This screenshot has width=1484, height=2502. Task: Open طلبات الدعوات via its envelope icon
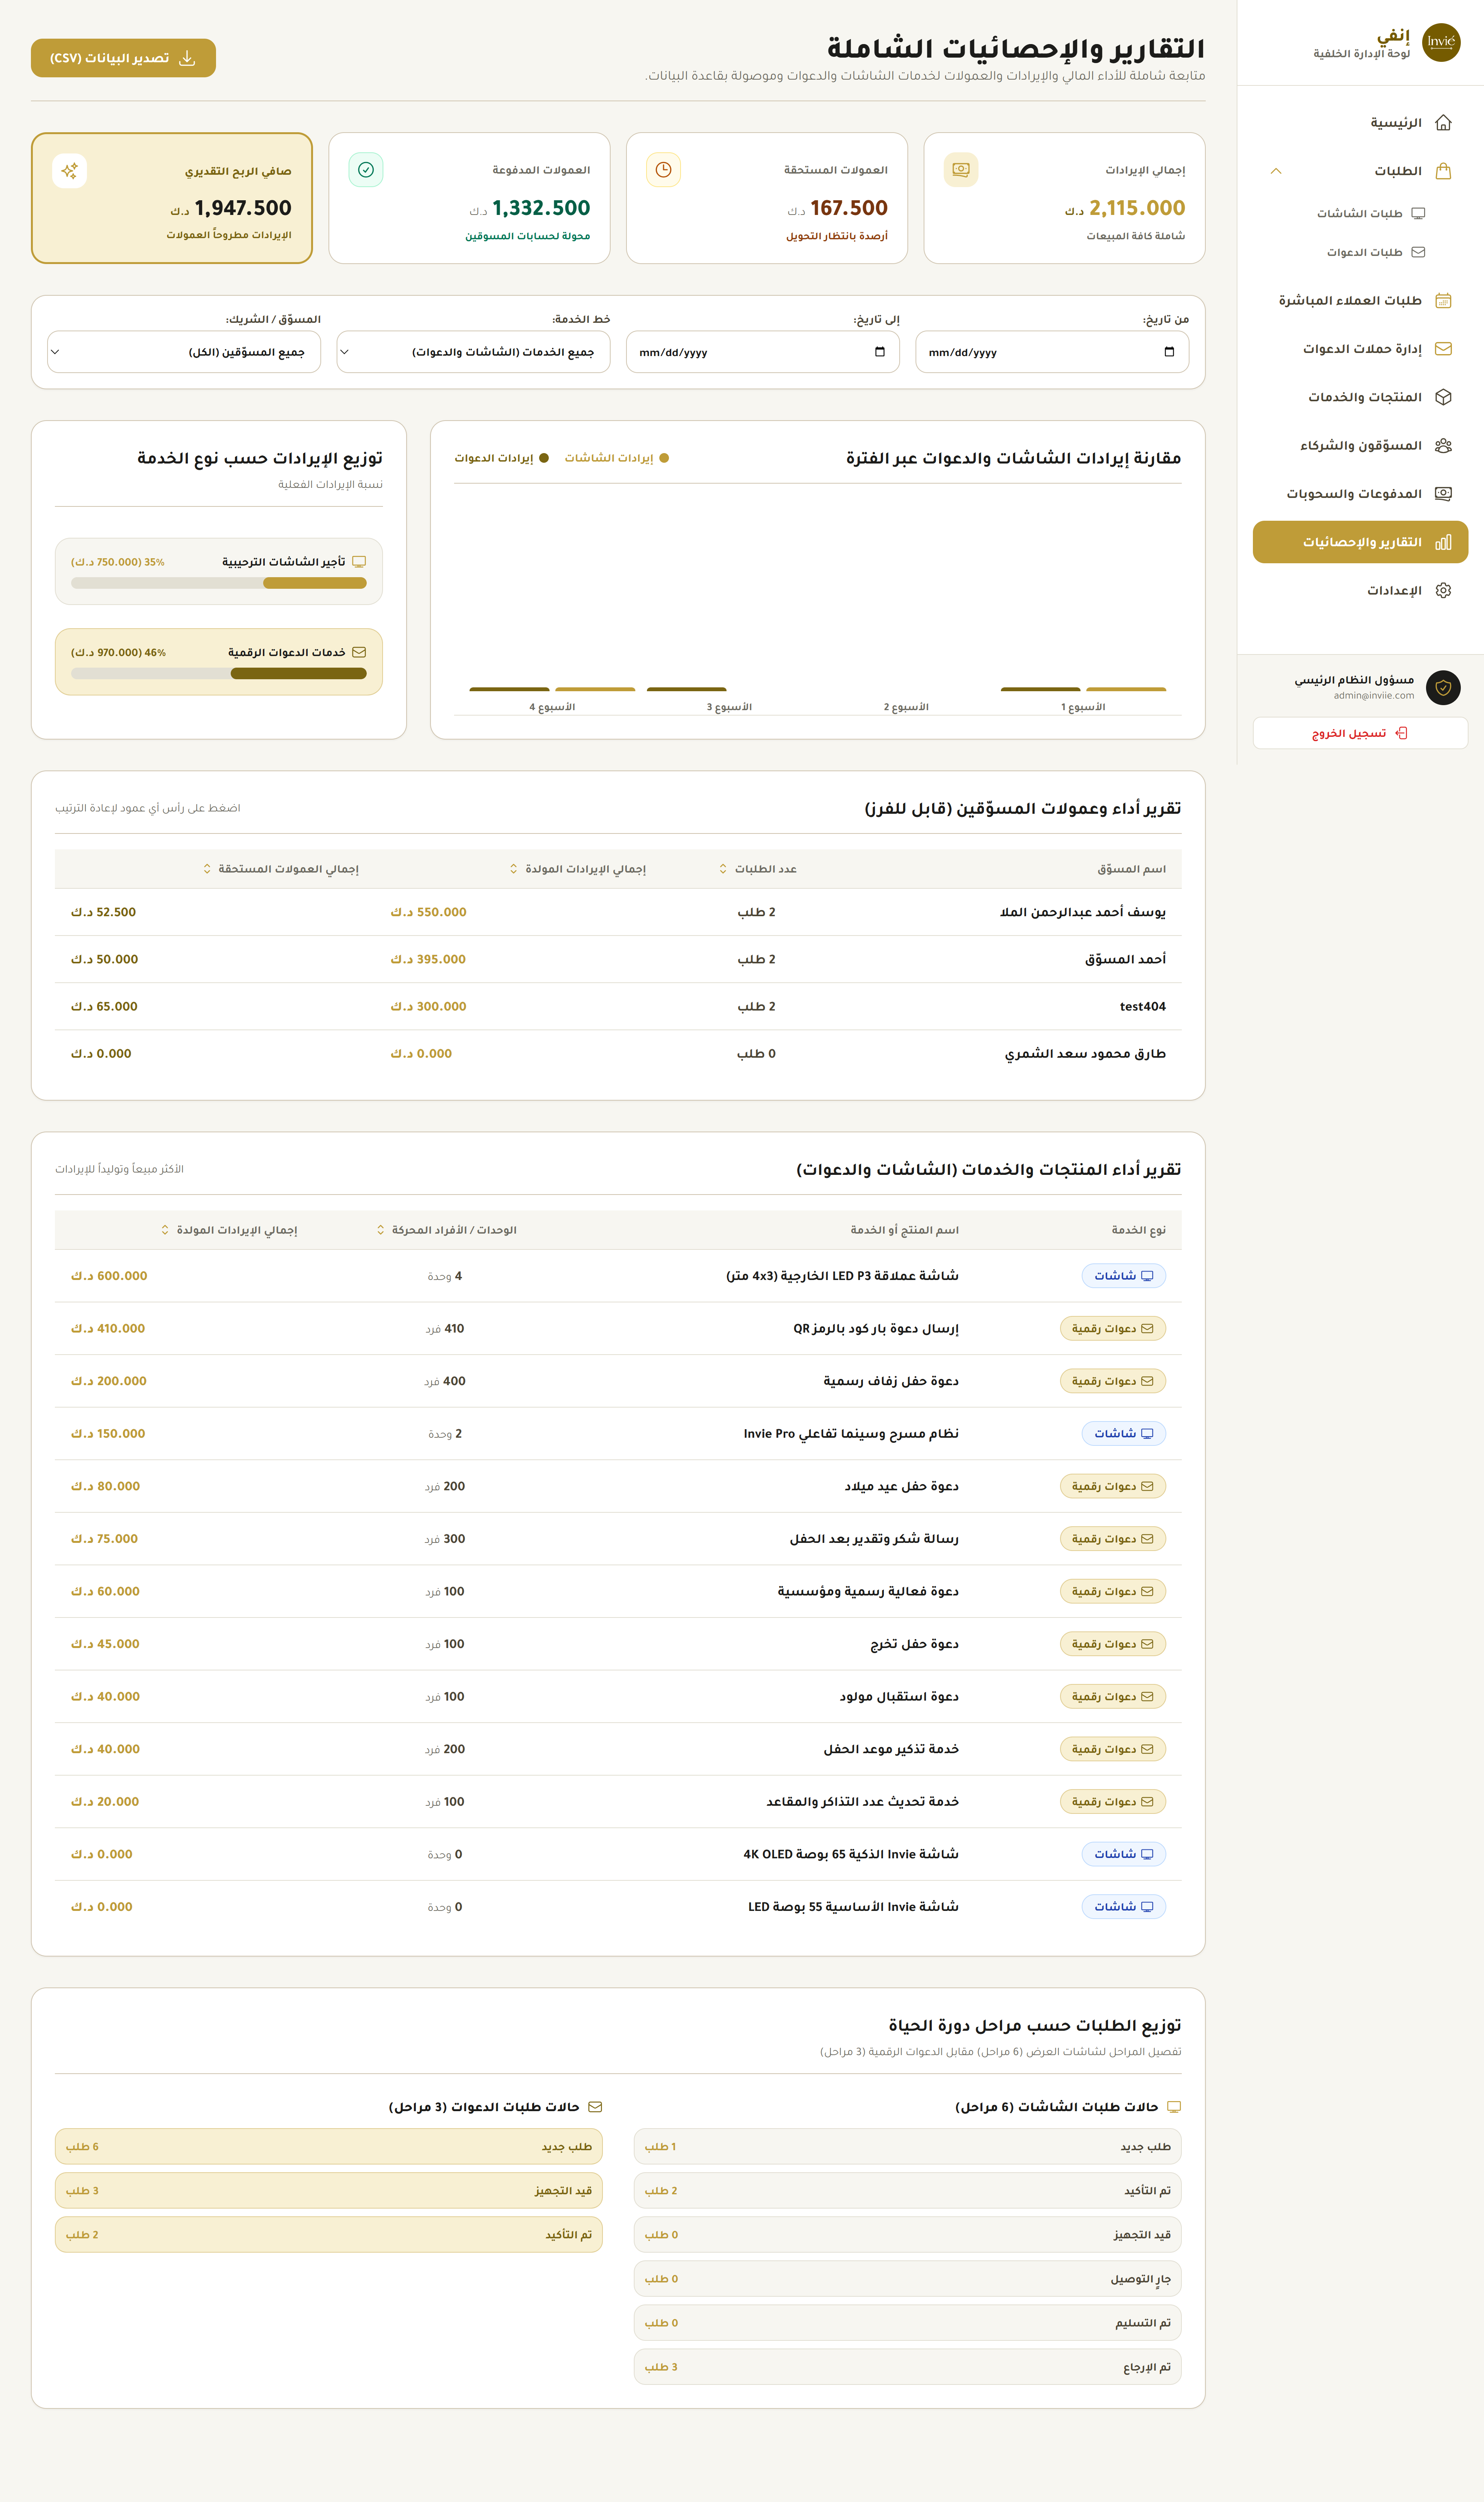(1417, 252)
